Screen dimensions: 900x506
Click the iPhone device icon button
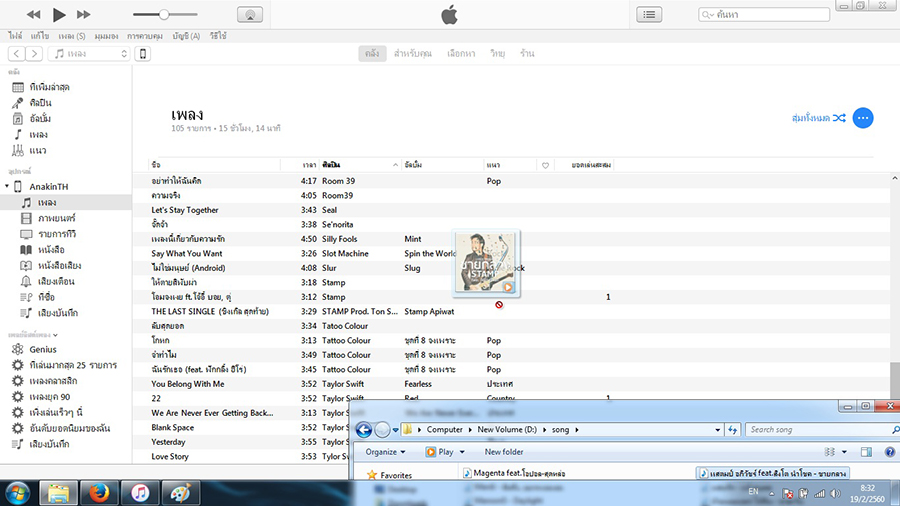point(142,53)
